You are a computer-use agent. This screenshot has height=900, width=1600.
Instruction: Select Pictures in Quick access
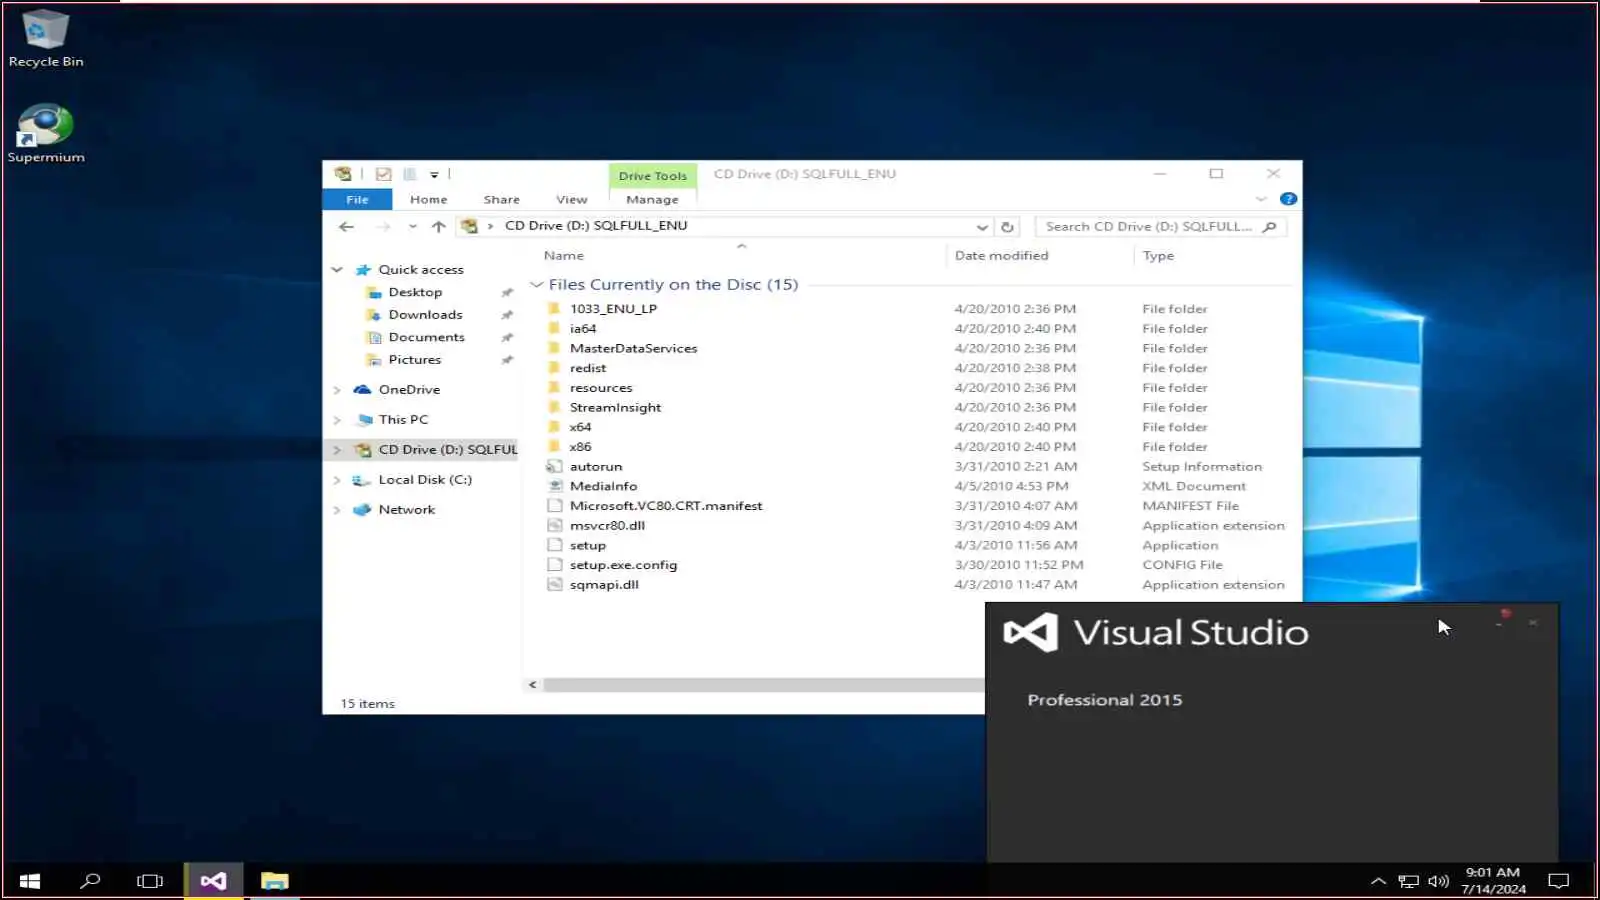[414, 360]
